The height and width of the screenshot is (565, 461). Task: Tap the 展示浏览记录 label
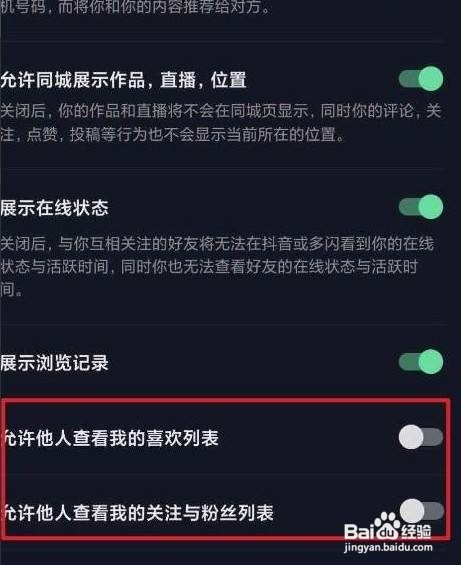[x=54, y=363]
